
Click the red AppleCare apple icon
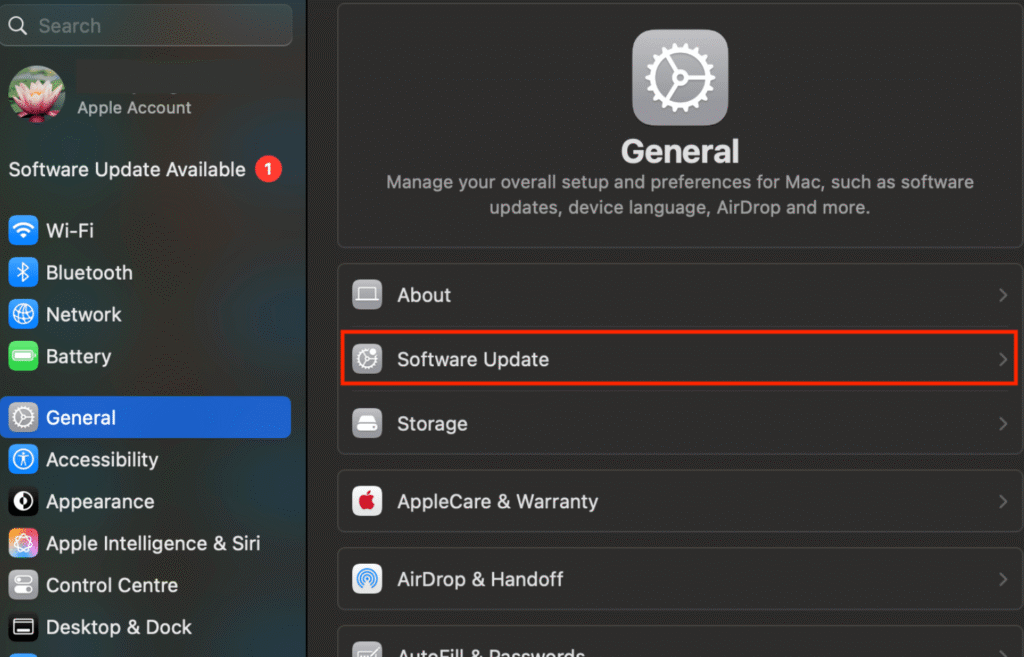tap(367, 501)
